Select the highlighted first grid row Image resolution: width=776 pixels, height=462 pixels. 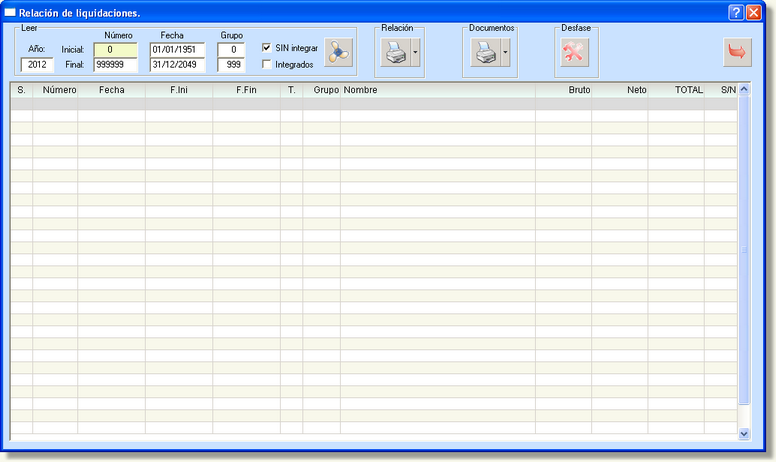(374, 104)
